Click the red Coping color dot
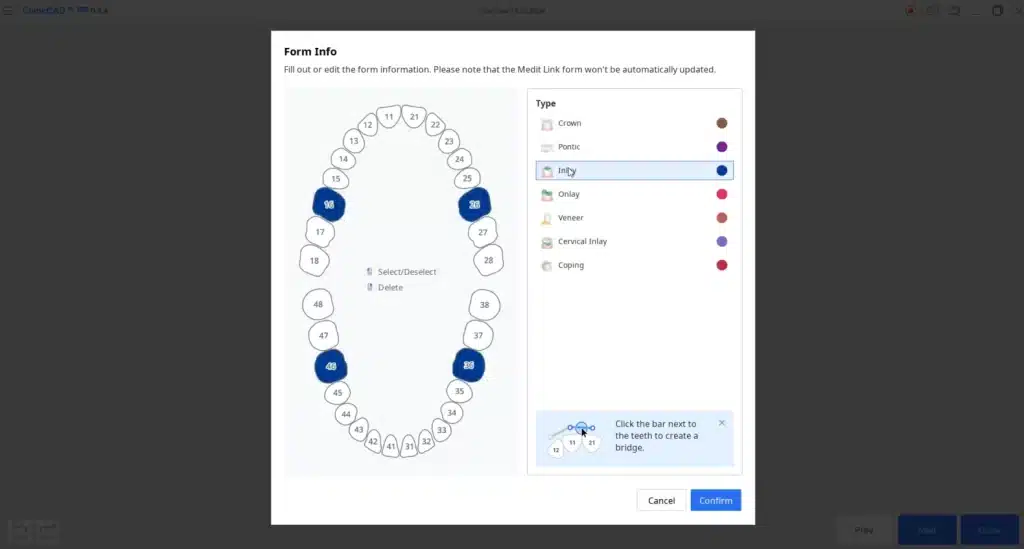 coord(722,265)
